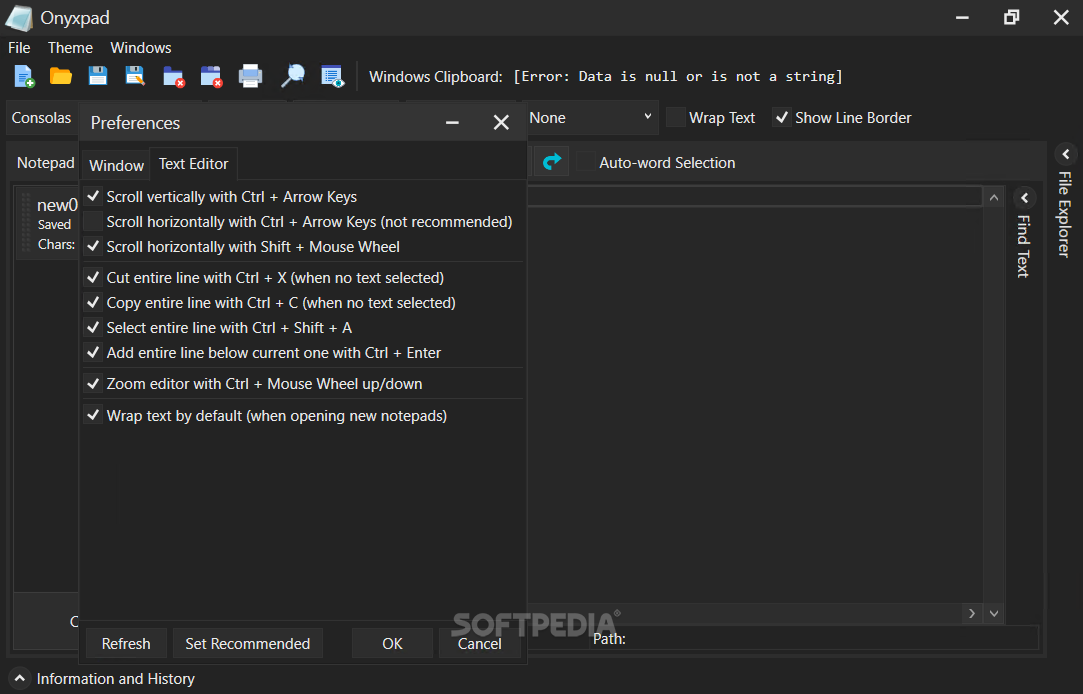
Task: Enable horizontal scroll with Ctrl + Arrow Keys
Action: tap(93, 221)
